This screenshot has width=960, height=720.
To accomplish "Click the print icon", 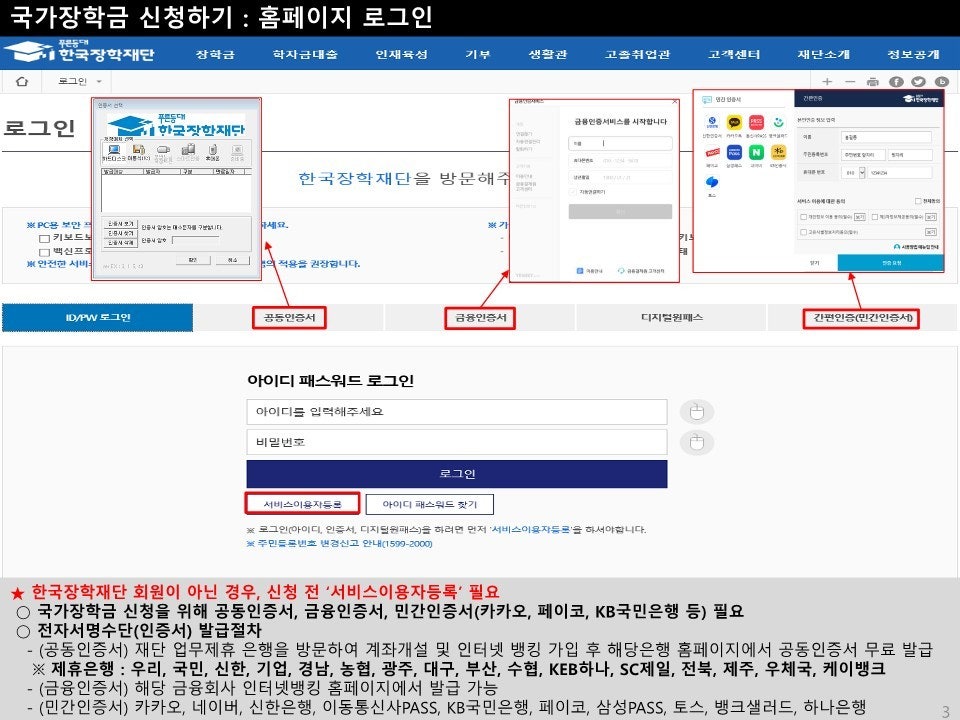I will click(872, 81).
